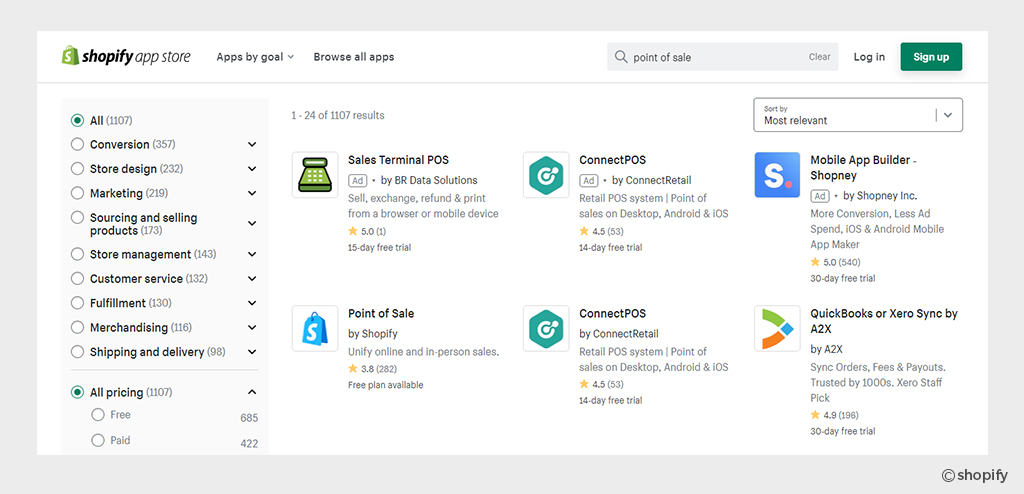Expand the Marketing category chevron

point(252,193)
